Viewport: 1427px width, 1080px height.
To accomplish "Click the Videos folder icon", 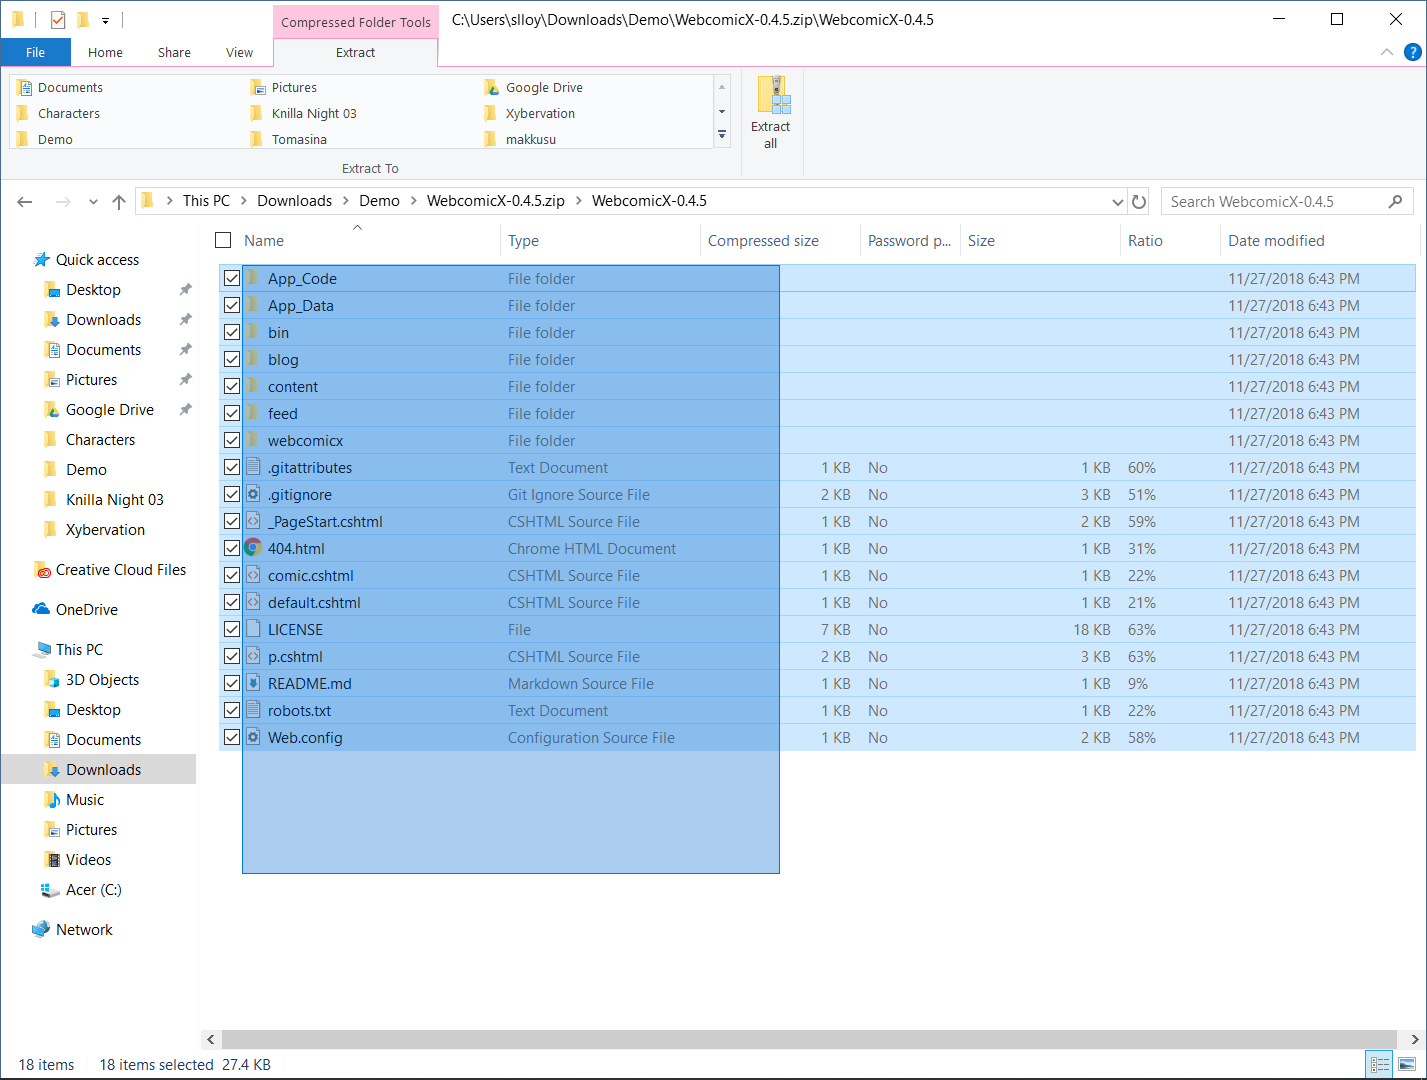I will point(52,859).
